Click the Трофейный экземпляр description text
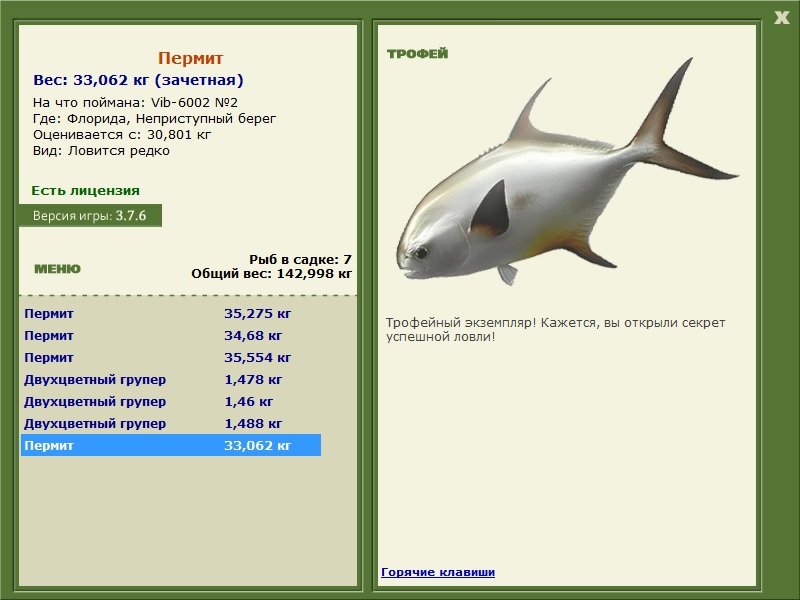Screen dimensions: 800x600 (555, 330)
